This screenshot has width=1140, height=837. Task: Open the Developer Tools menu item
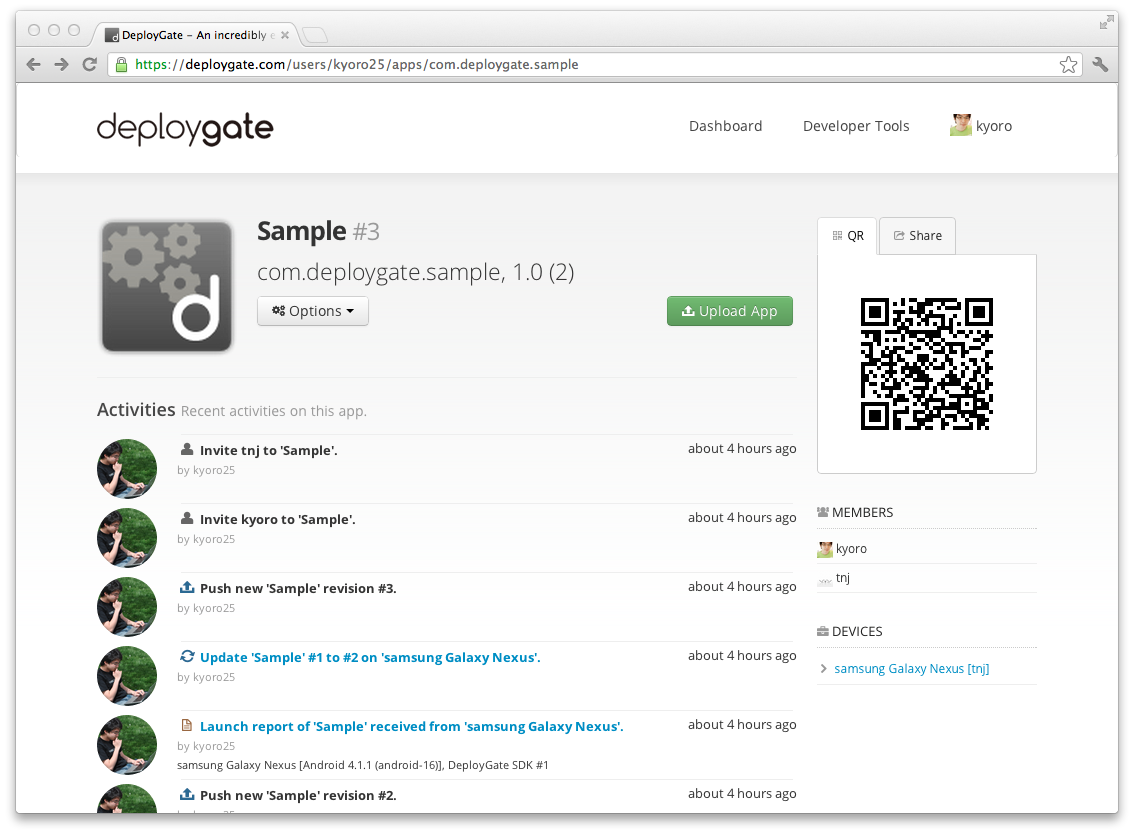(856, 127)
